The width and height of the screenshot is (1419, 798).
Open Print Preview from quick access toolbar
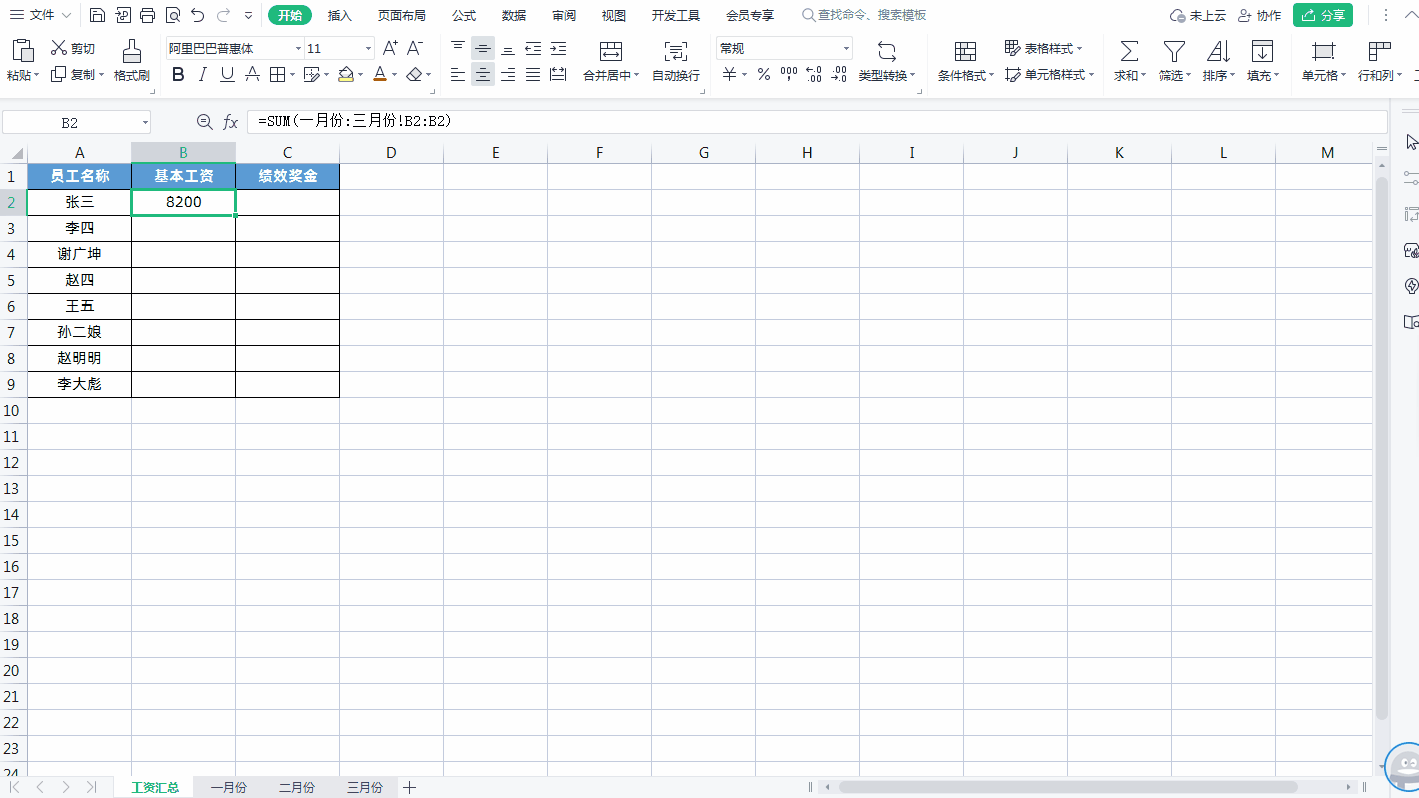point(173,15)
